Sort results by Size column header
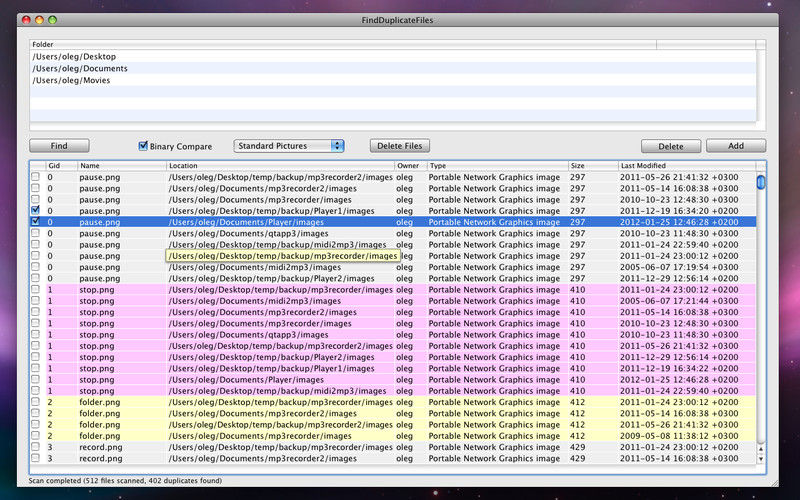This screenshot has height=500, width=800. (x=578, y=166)
